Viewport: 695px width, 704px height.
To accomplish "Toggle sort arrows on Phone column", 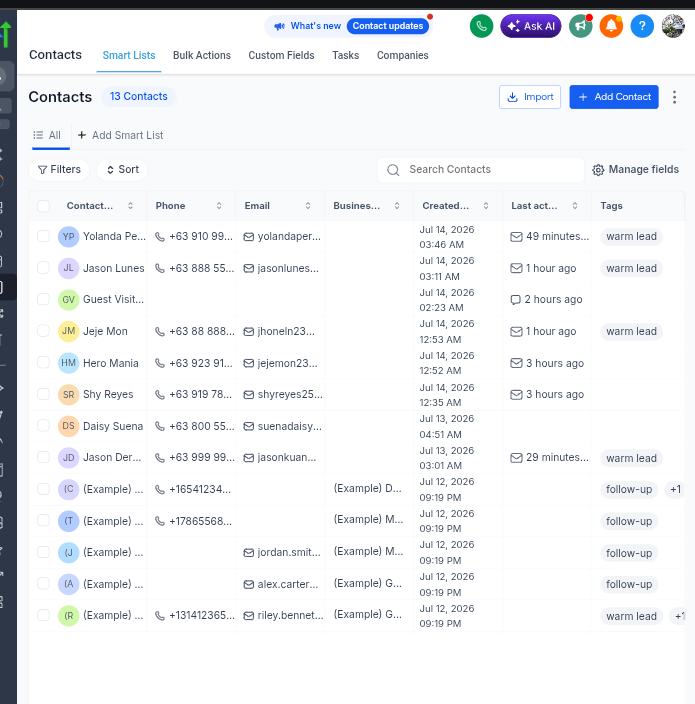I will point(219,206).
